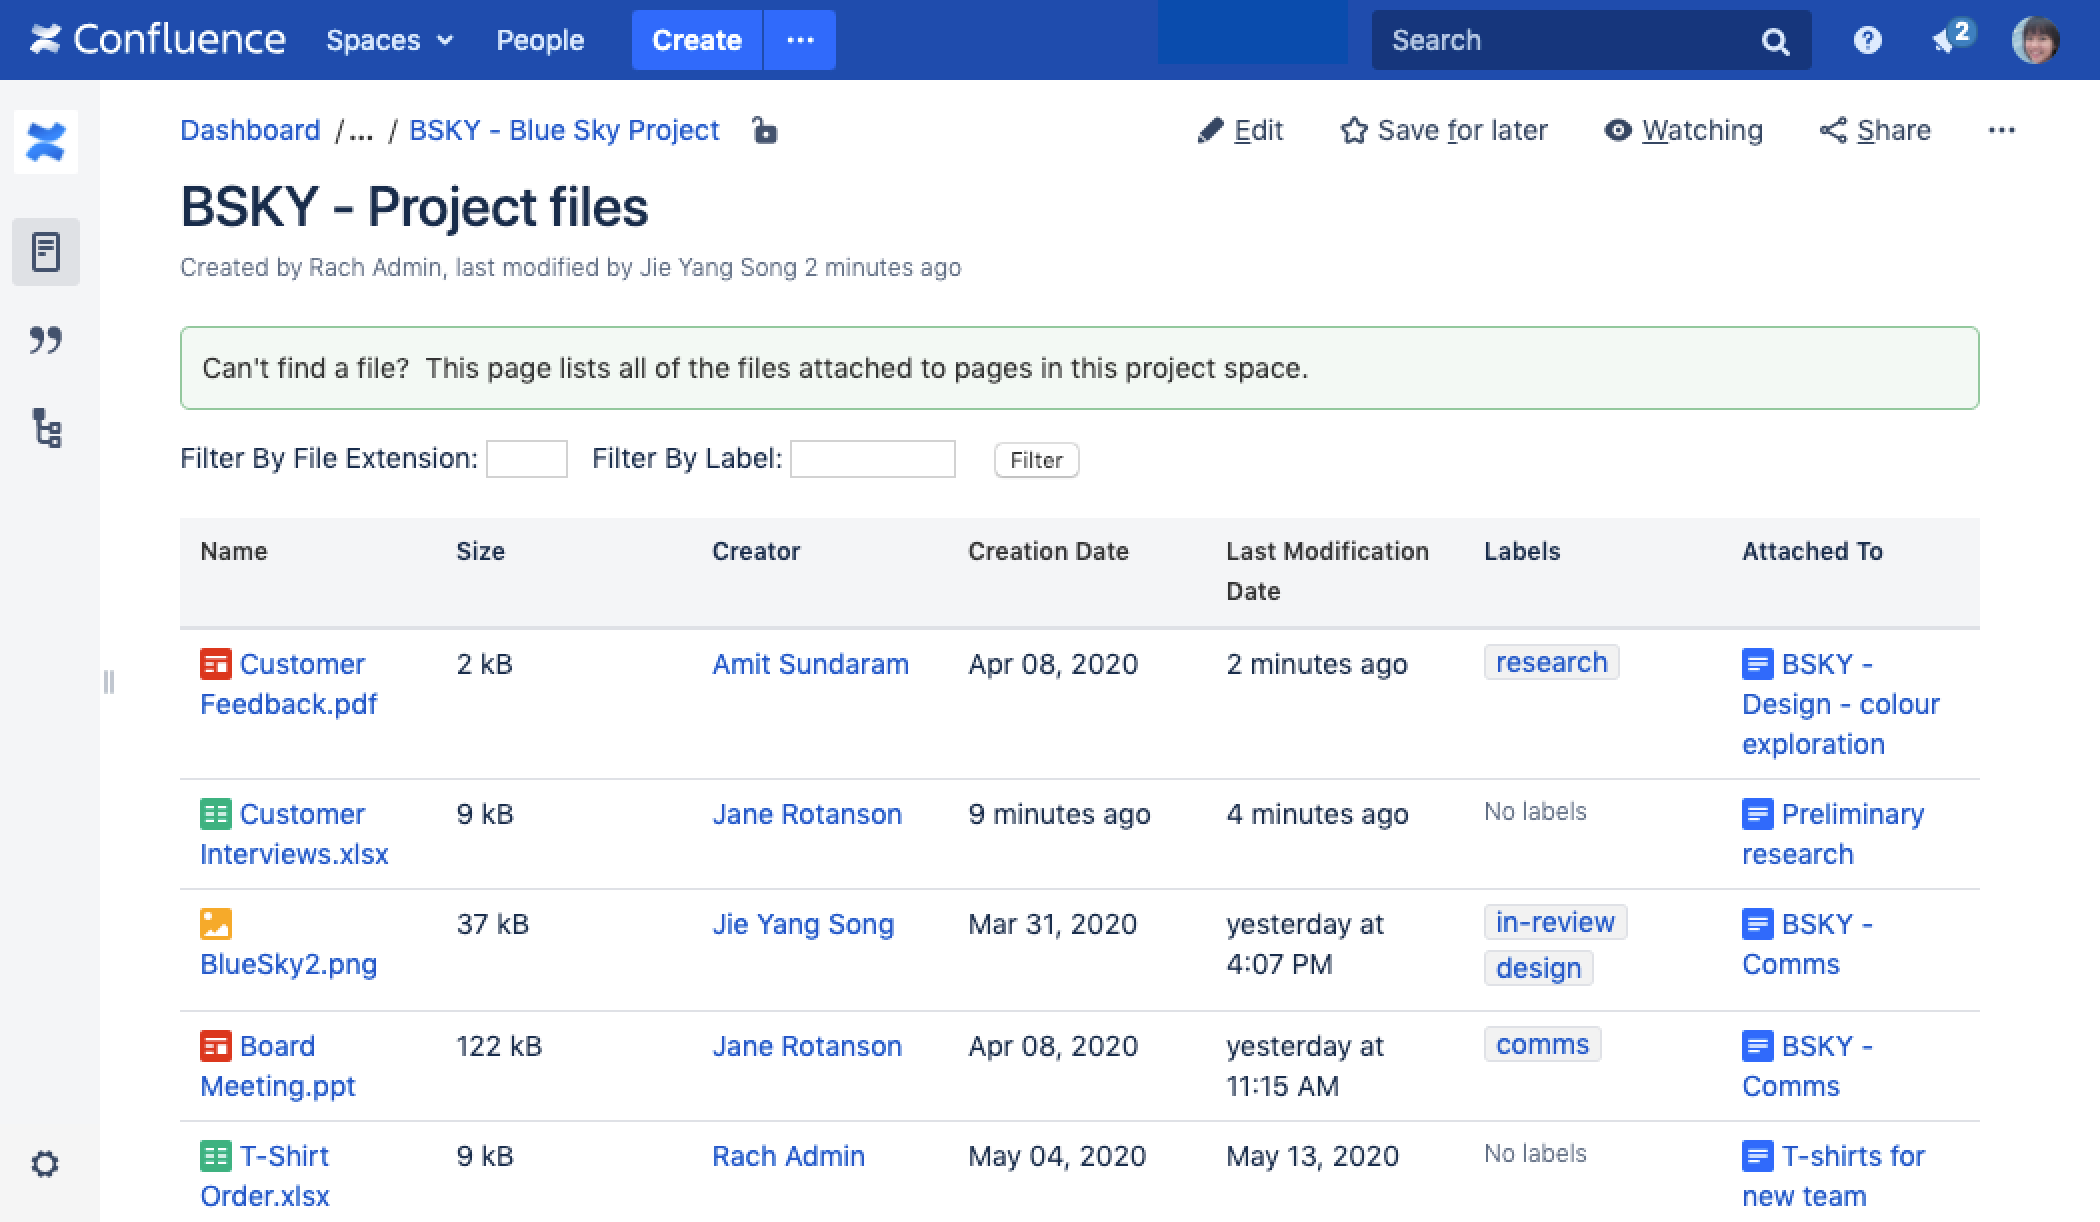
Task: Open the page more actions ellipsis menu
Action: 2001,131
